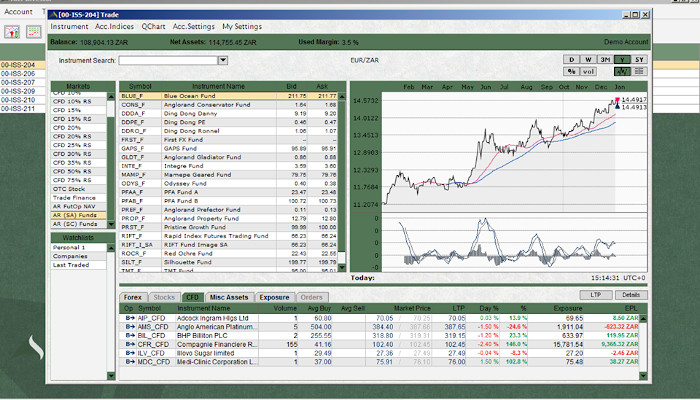The image size is (700, 400).
Task: Click the account chart icon in the left toolbar
Action: [10, 32]
